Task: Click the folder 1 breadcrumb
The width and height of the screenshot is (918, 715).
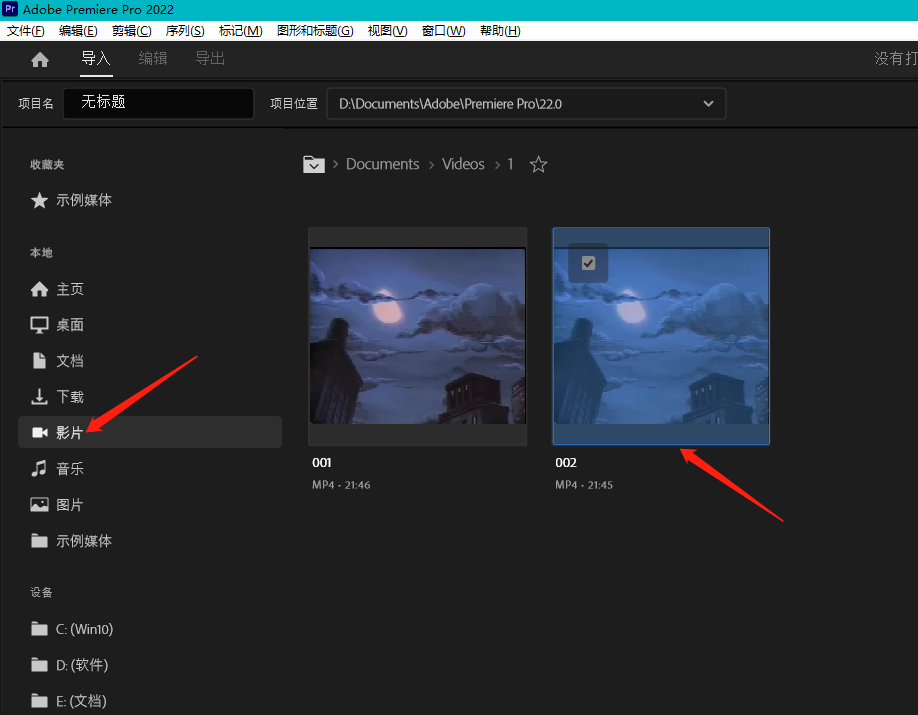Action: (510, 164)
